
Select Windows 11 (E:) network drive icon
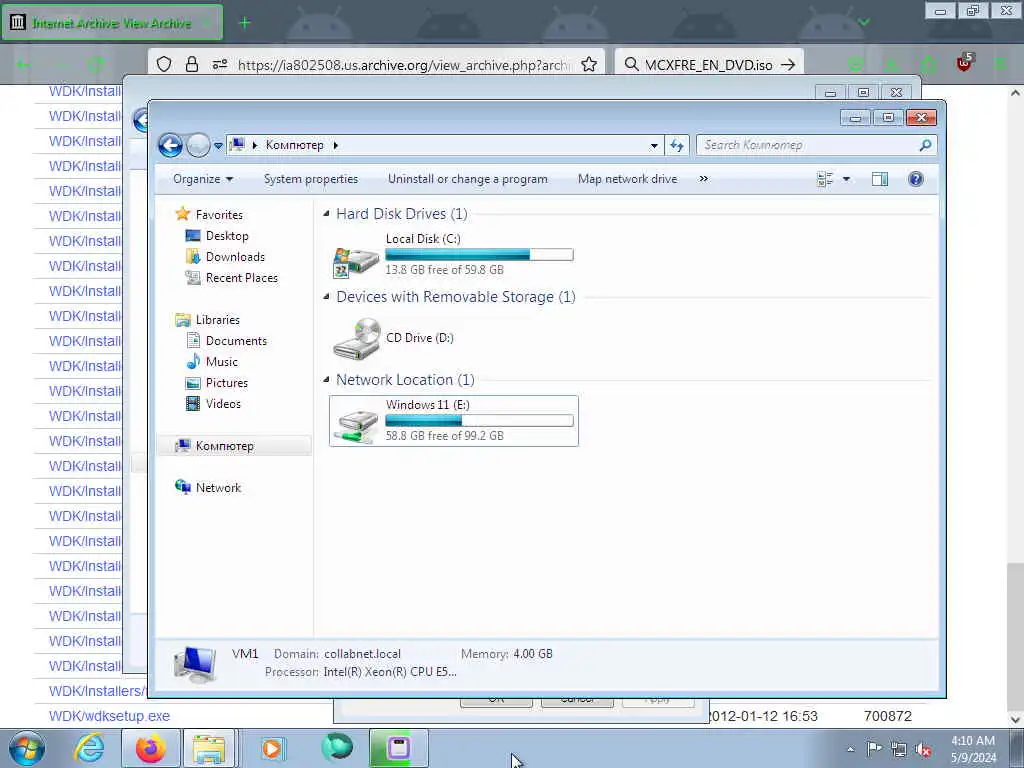(x=356, y=426)
